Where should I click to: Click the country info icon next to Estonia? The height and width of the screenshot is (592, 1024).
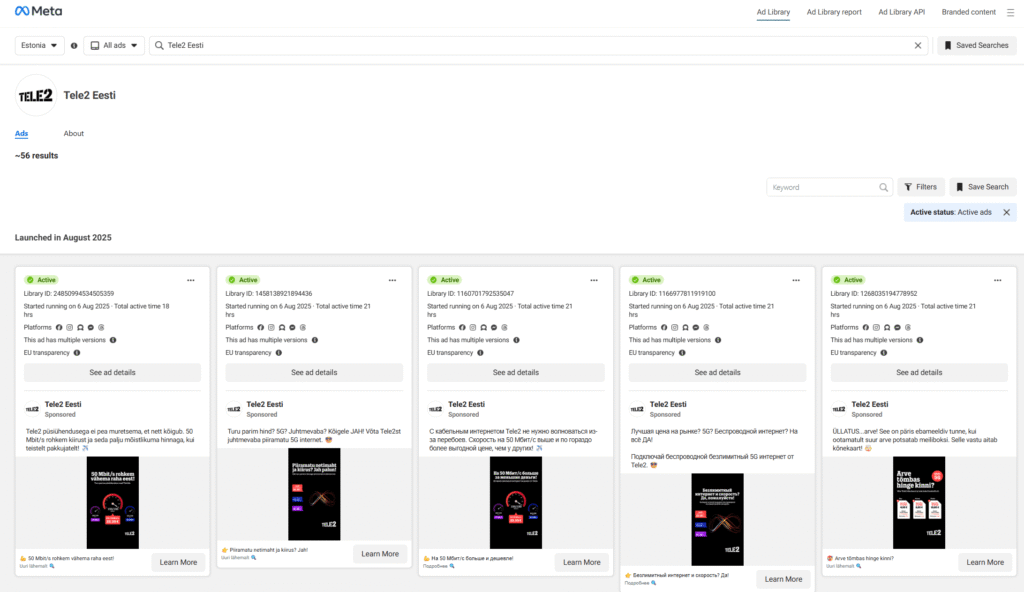tap(74, 46)
